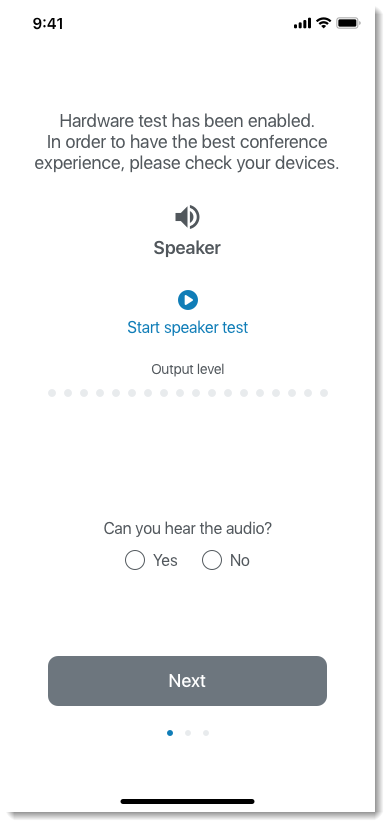Tap the cellular signal bars icon
The image size is (390, 827).
click(x=302, y=24)
